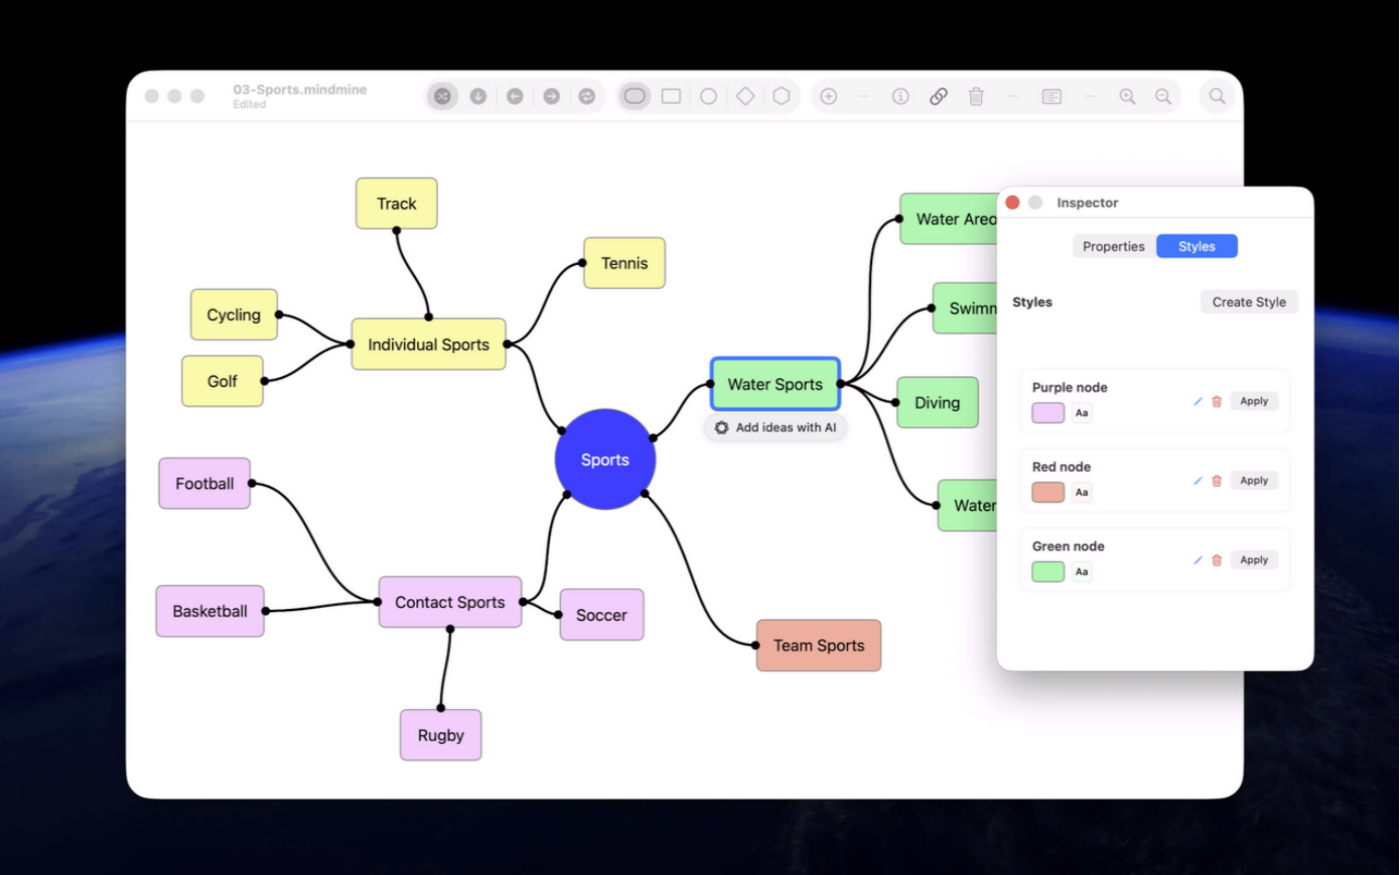
Task: Select the Soccer node
Action: [601, 615]
